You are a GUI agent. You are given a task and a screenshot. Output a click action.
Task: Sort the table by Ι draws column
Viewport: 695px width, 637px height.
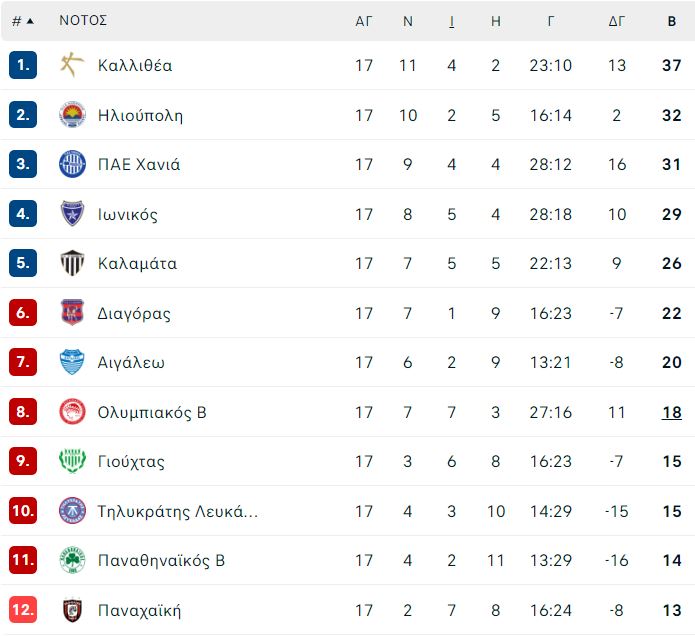pos(451,21)
